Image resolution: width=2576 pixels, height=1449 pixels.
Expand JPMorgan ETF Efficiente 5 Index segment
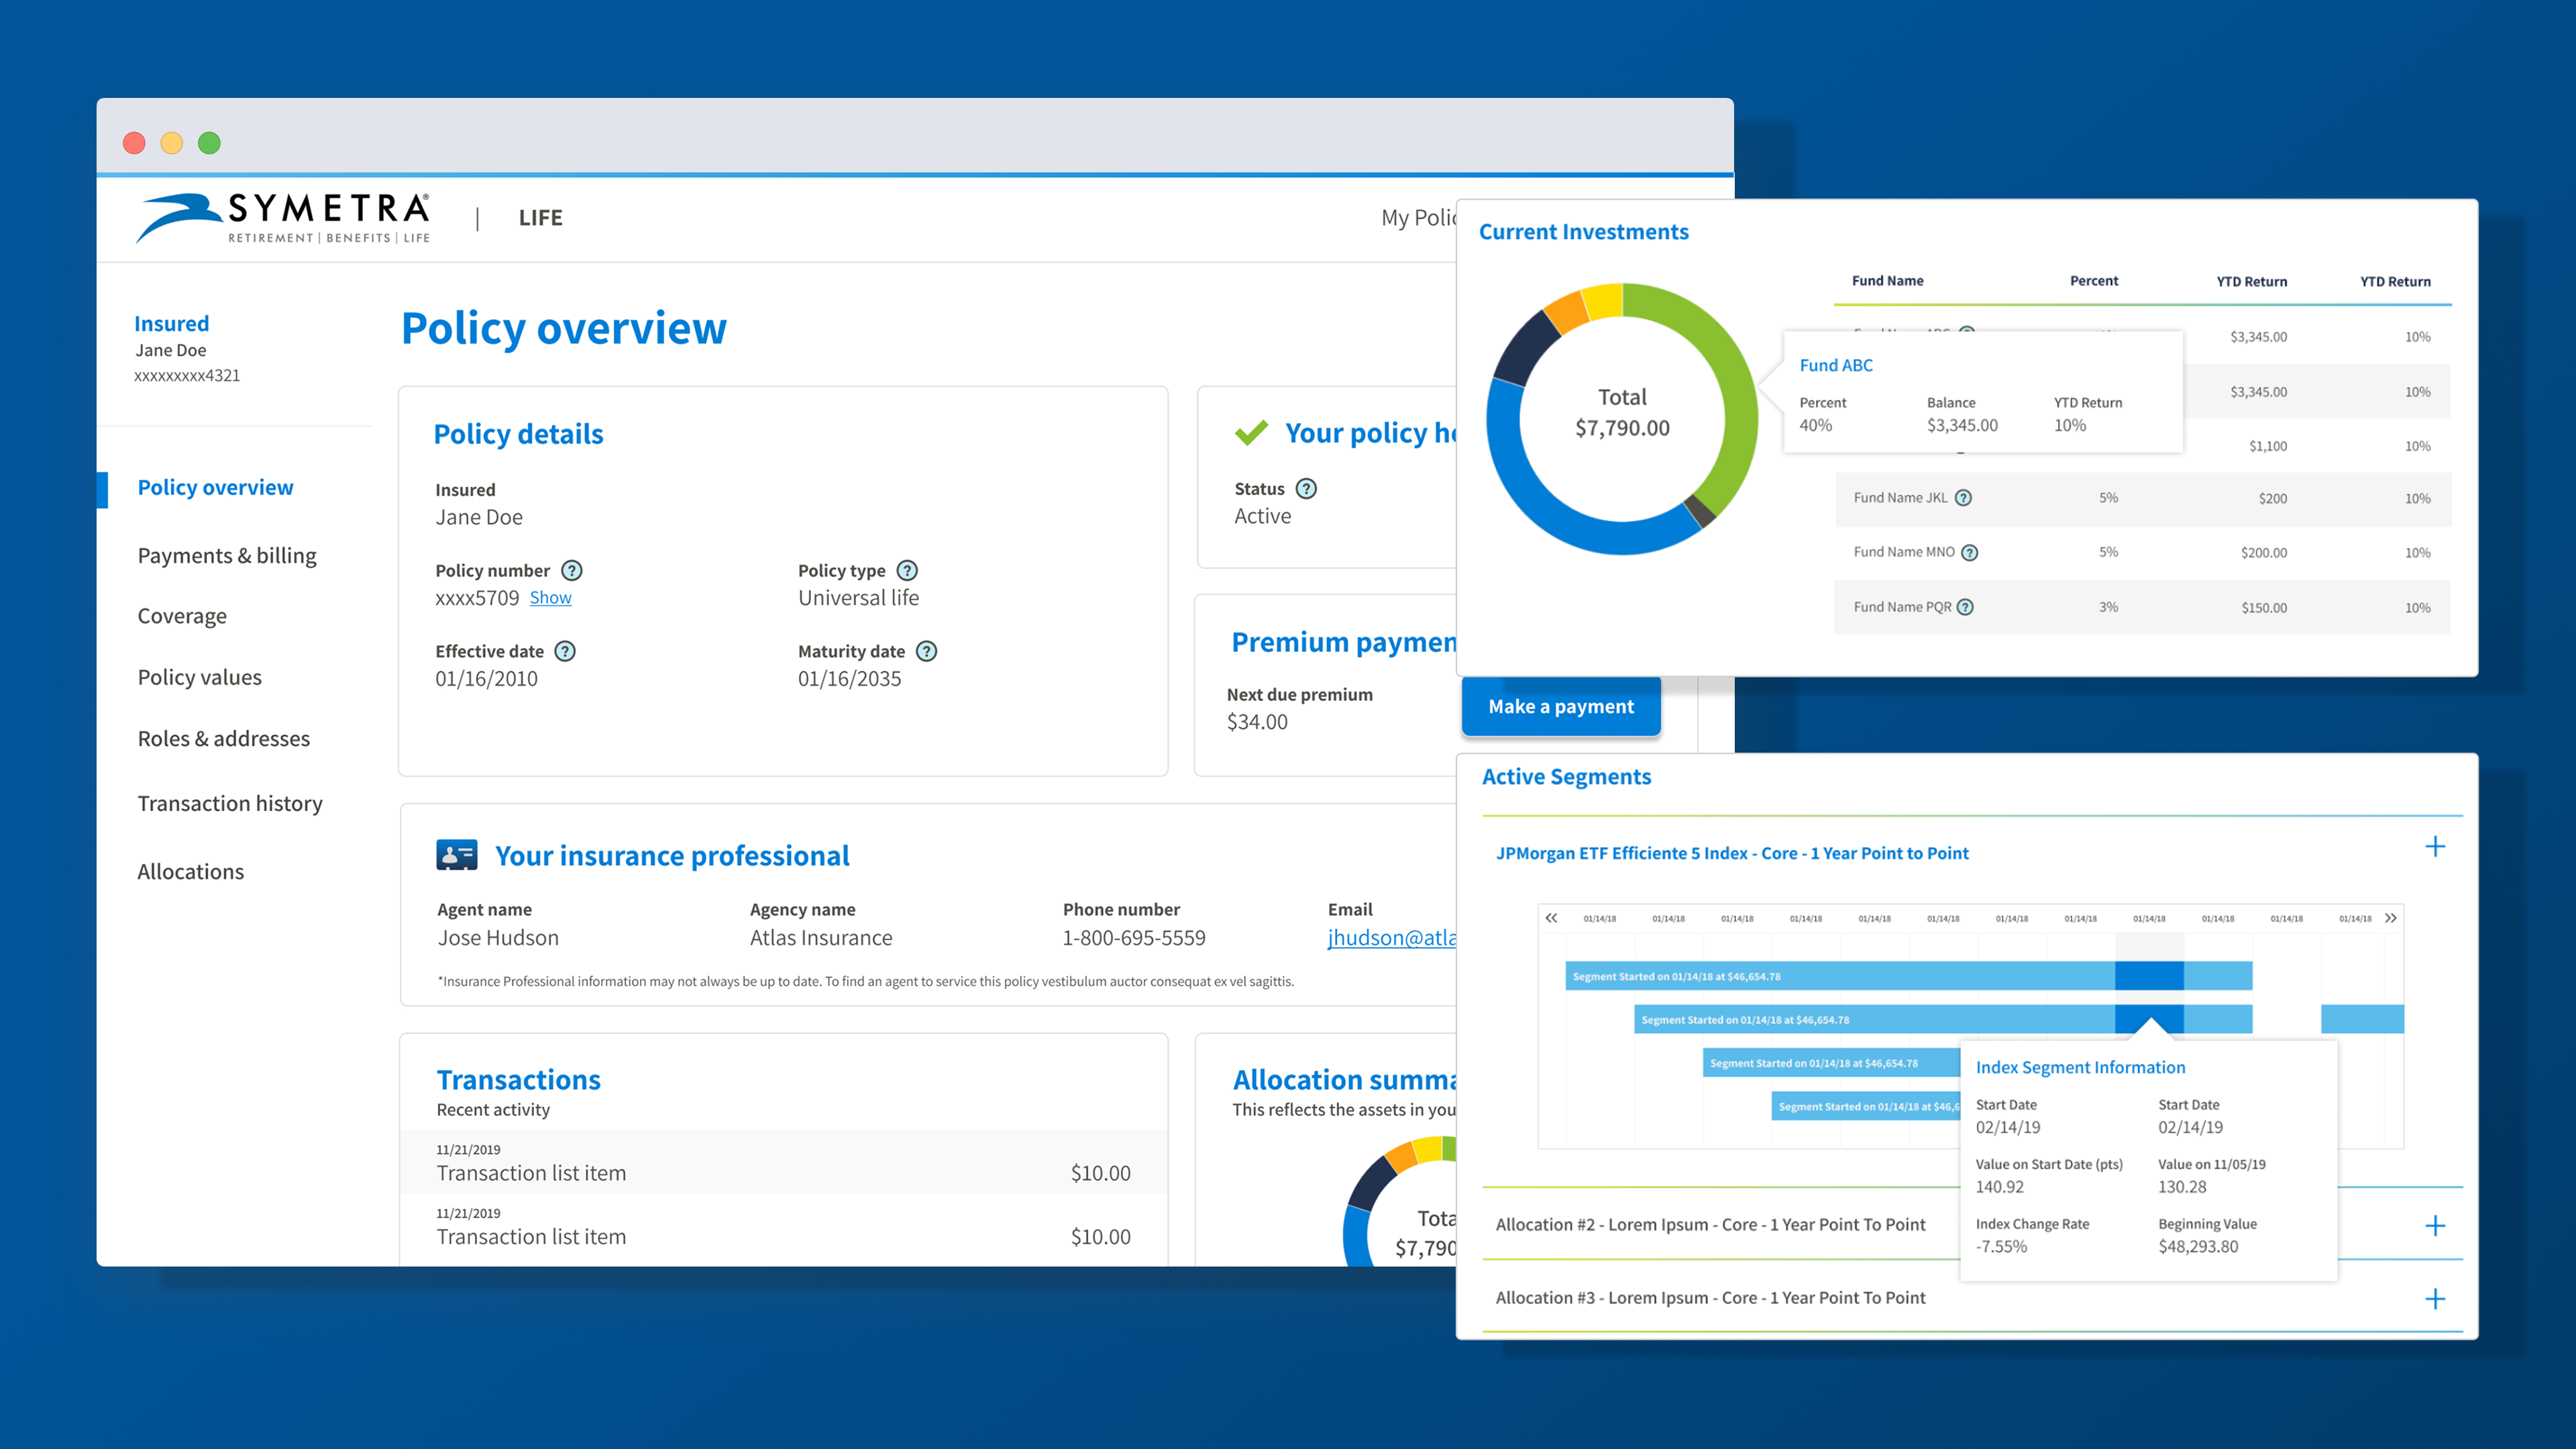(2435, 847)
